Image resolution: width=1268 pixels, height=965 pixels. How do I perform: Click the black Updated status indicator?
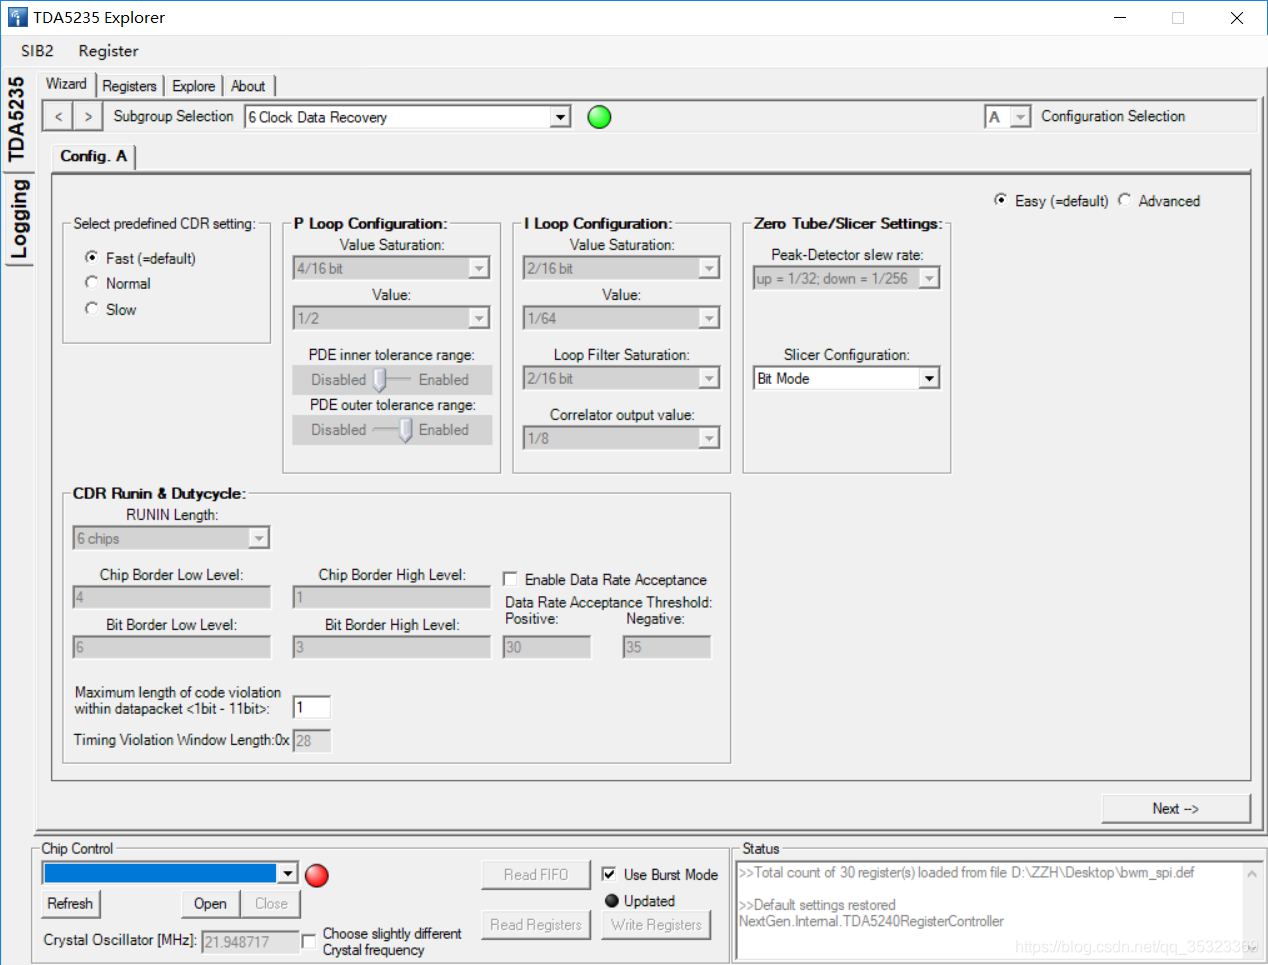click(612, 900)
